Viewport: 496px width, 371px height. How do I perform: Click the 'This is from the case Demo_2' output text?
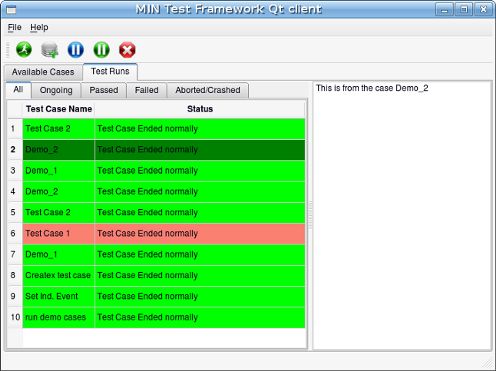(372, 88)
